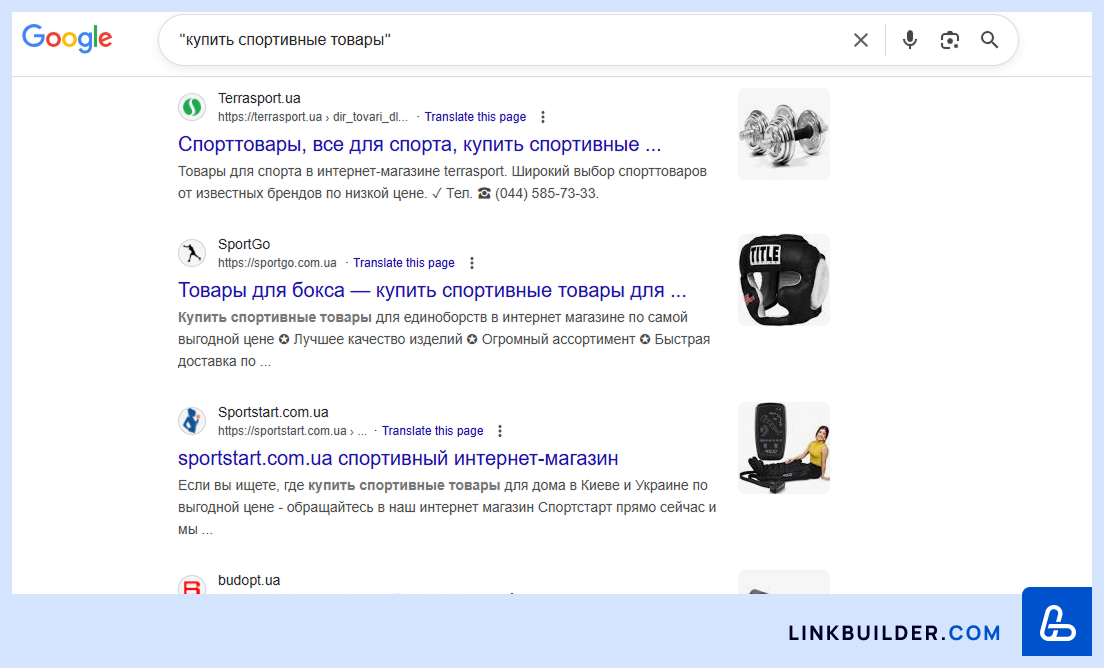
Task: Click the SportGo favicon
Action: [192, 253]
